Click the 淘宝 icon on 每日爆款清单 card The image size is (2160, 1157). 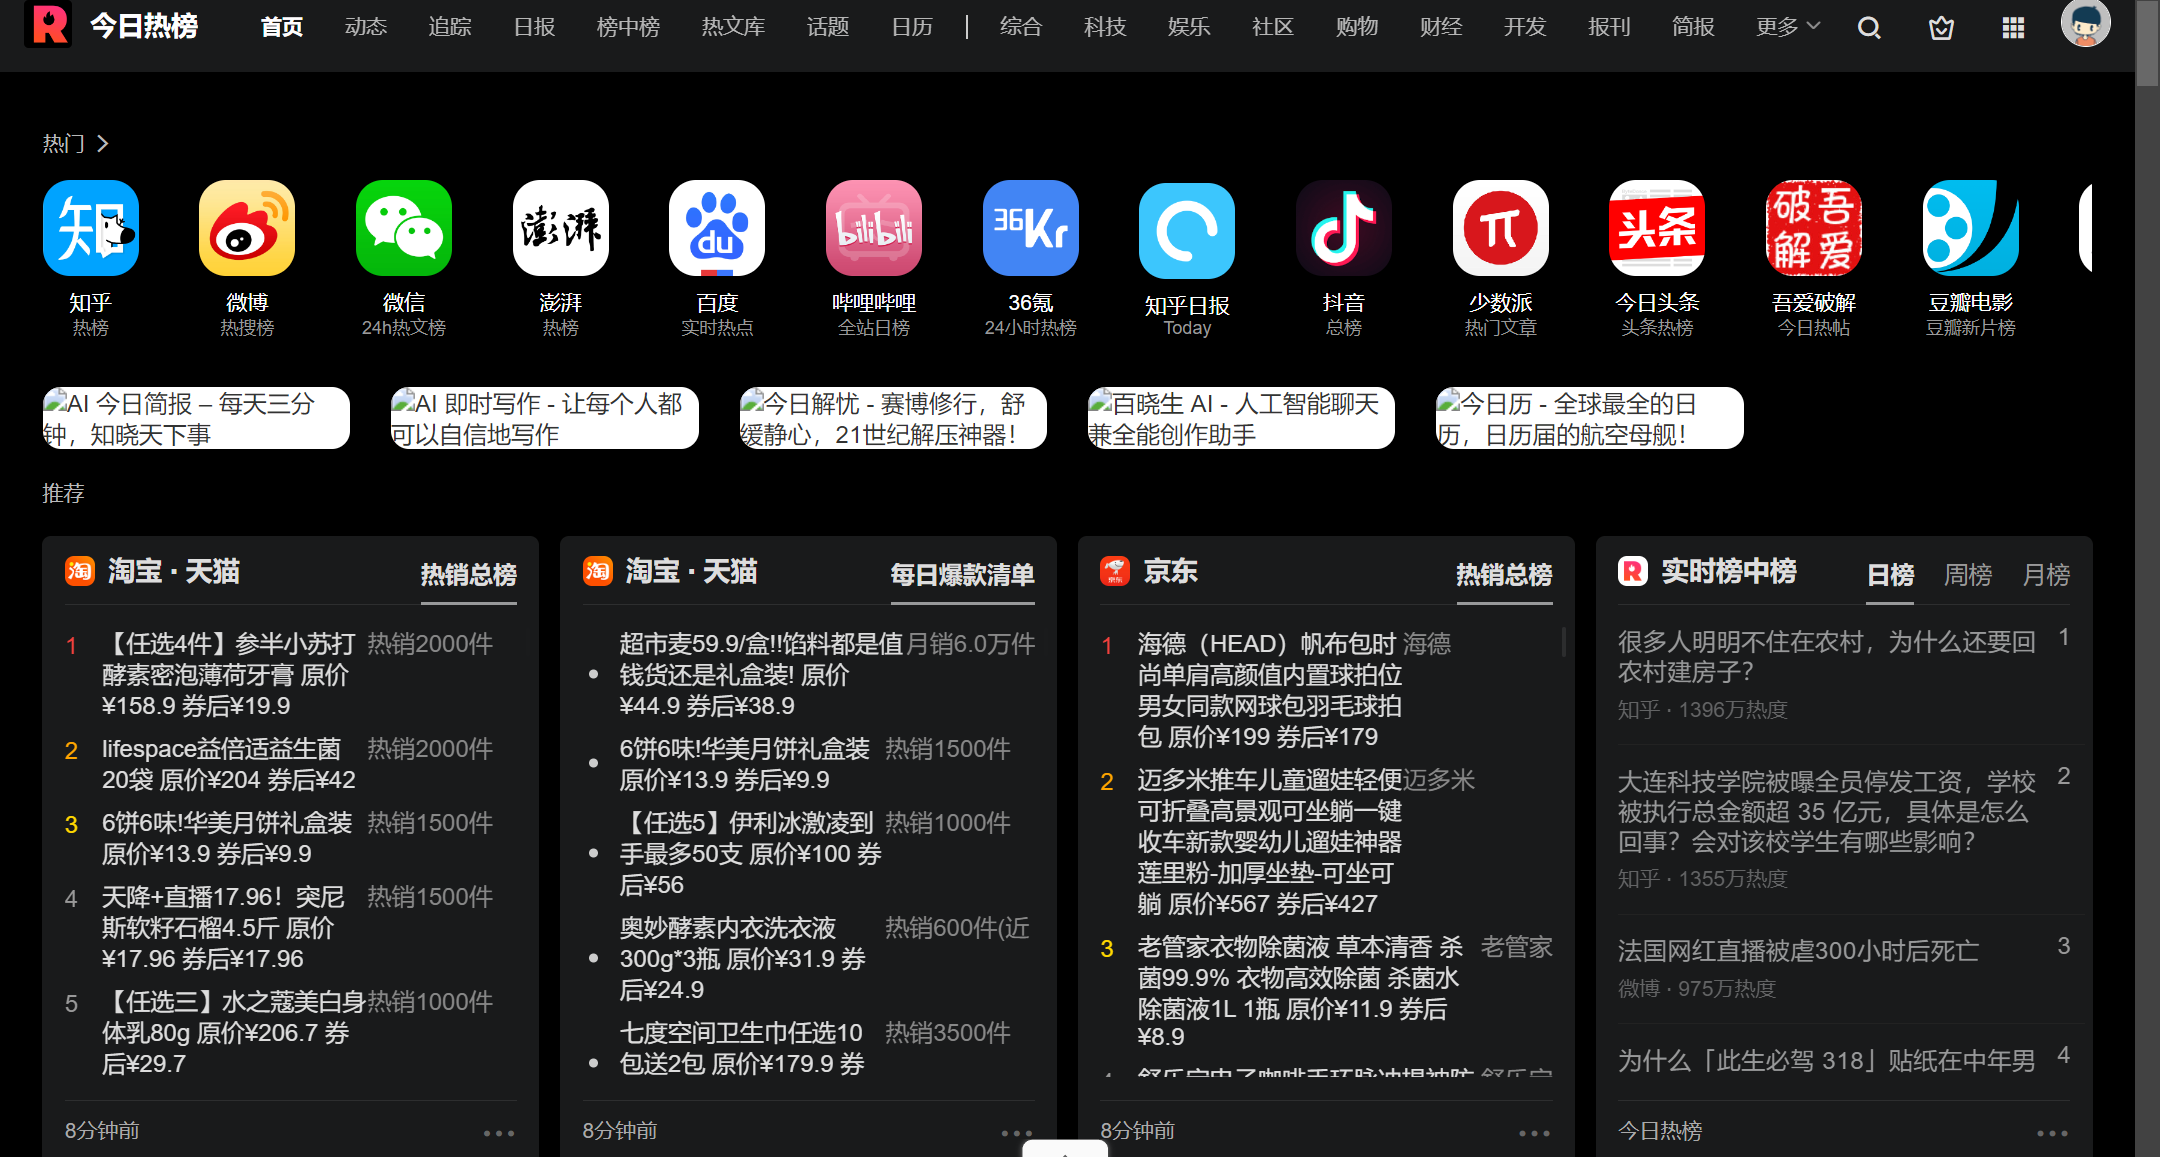coord(598,571)
